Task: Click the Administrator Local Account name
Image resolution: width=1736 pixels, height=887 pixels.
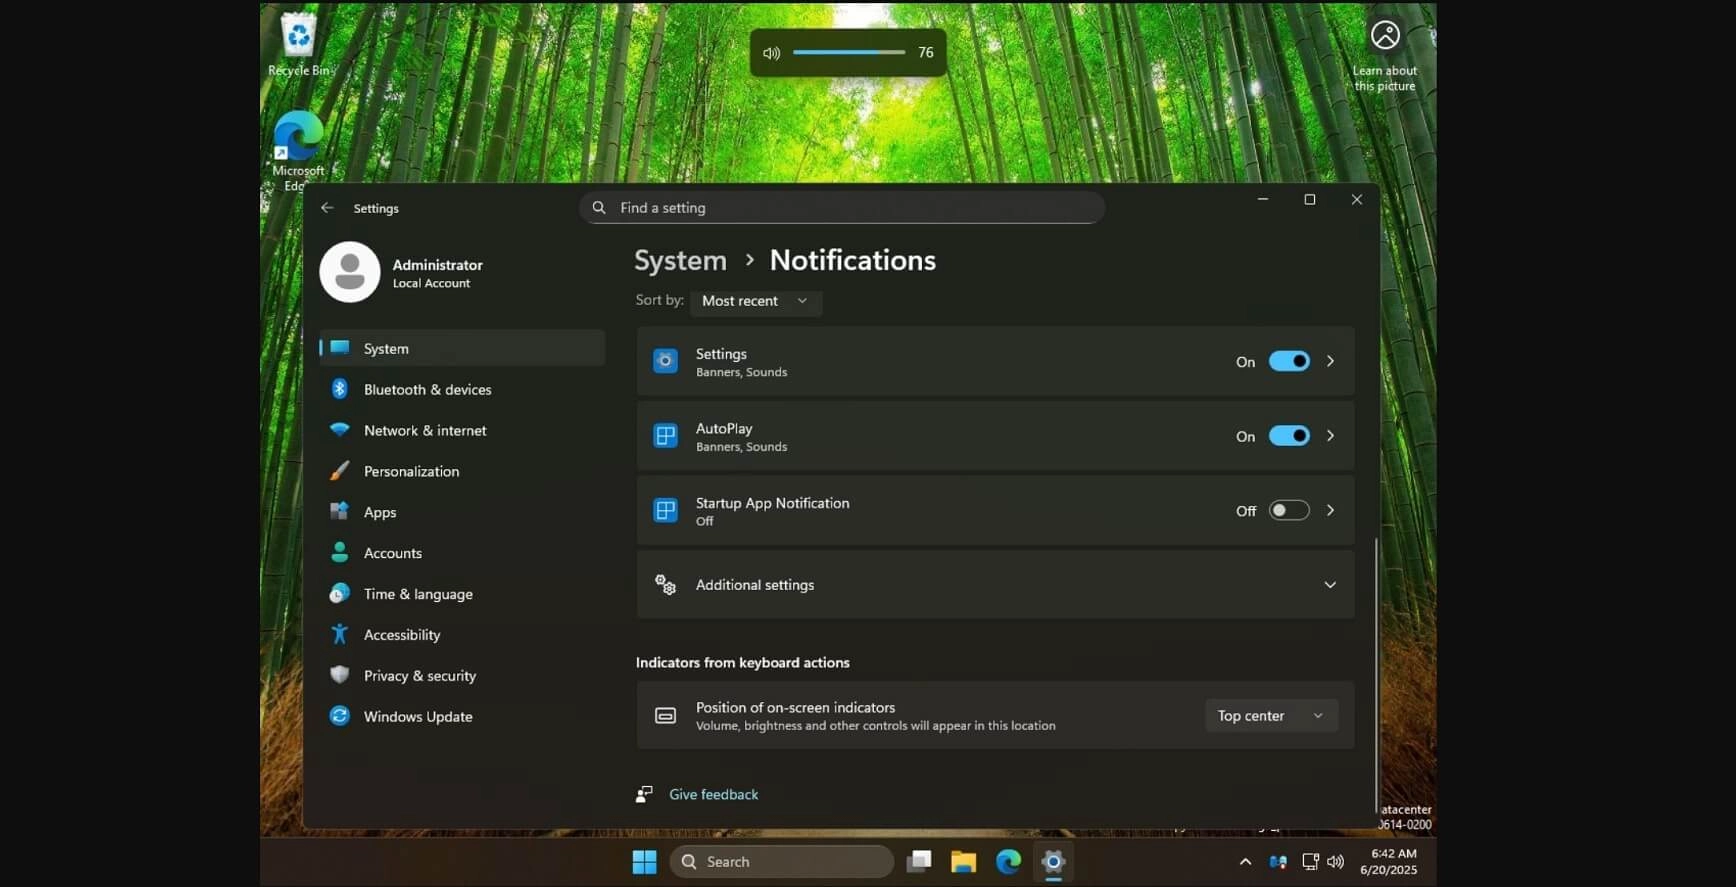Action: (x=437, y=273)
